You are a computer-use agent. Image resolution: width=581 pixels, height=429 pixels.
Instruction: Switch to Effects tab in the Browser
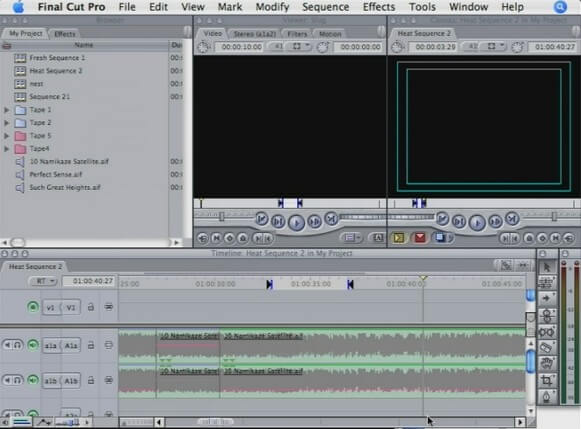pyautogui.click(x=64, y=34)
